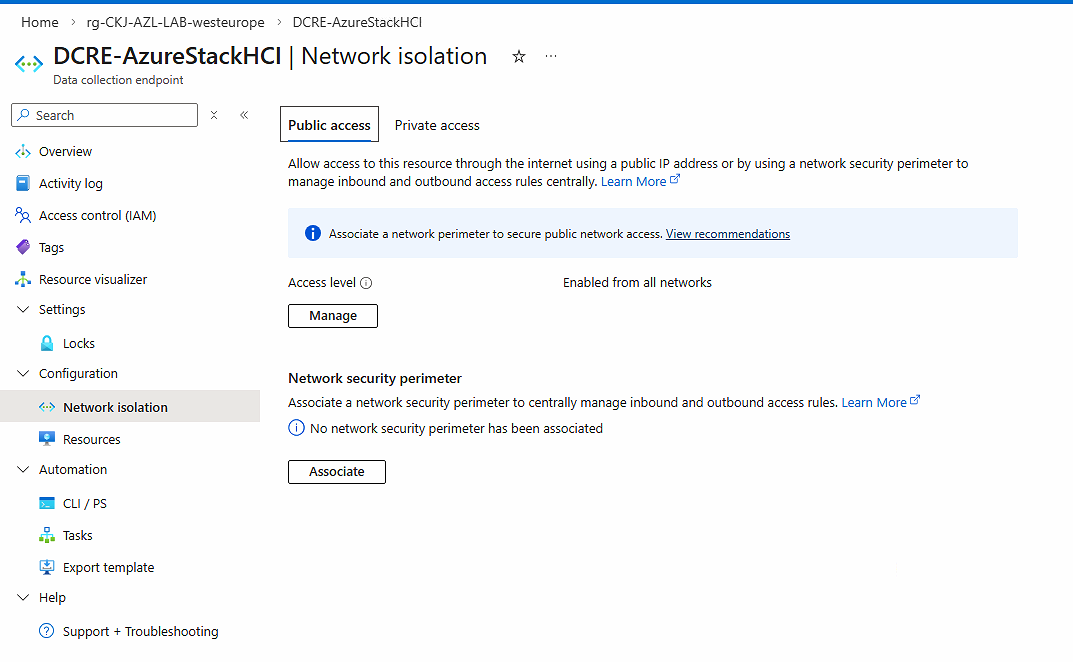
Task: Switch to the Private access tab
Action: [437, 126]
